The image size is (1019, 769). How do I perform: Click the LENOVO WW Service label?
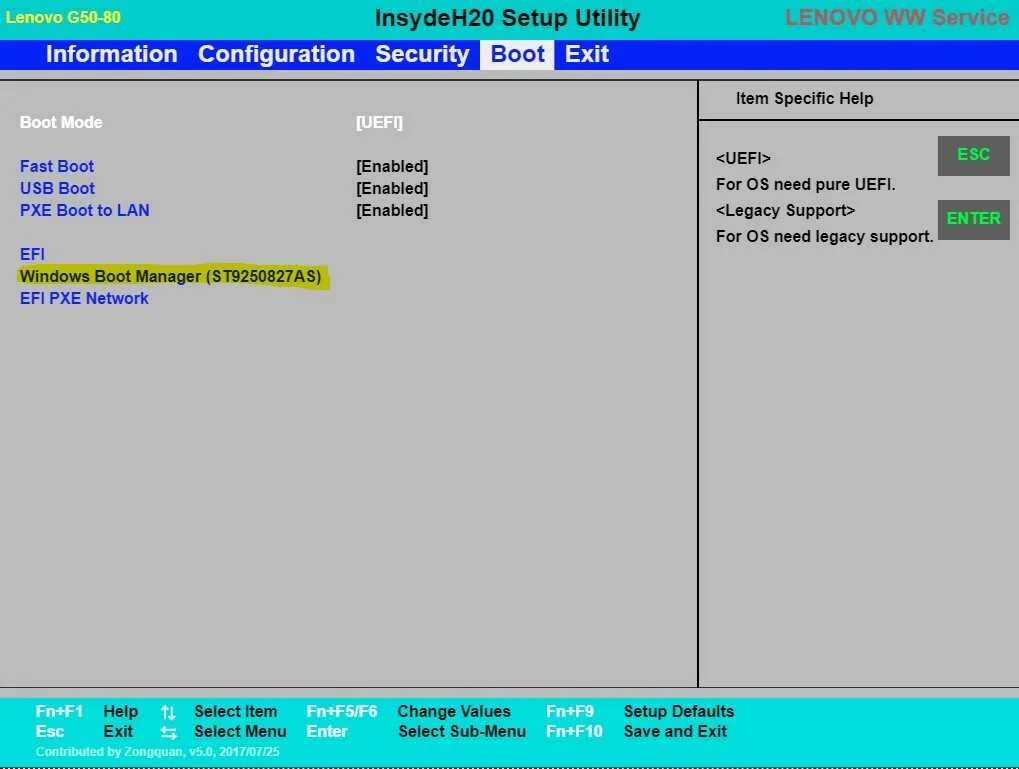coord(896,18)
